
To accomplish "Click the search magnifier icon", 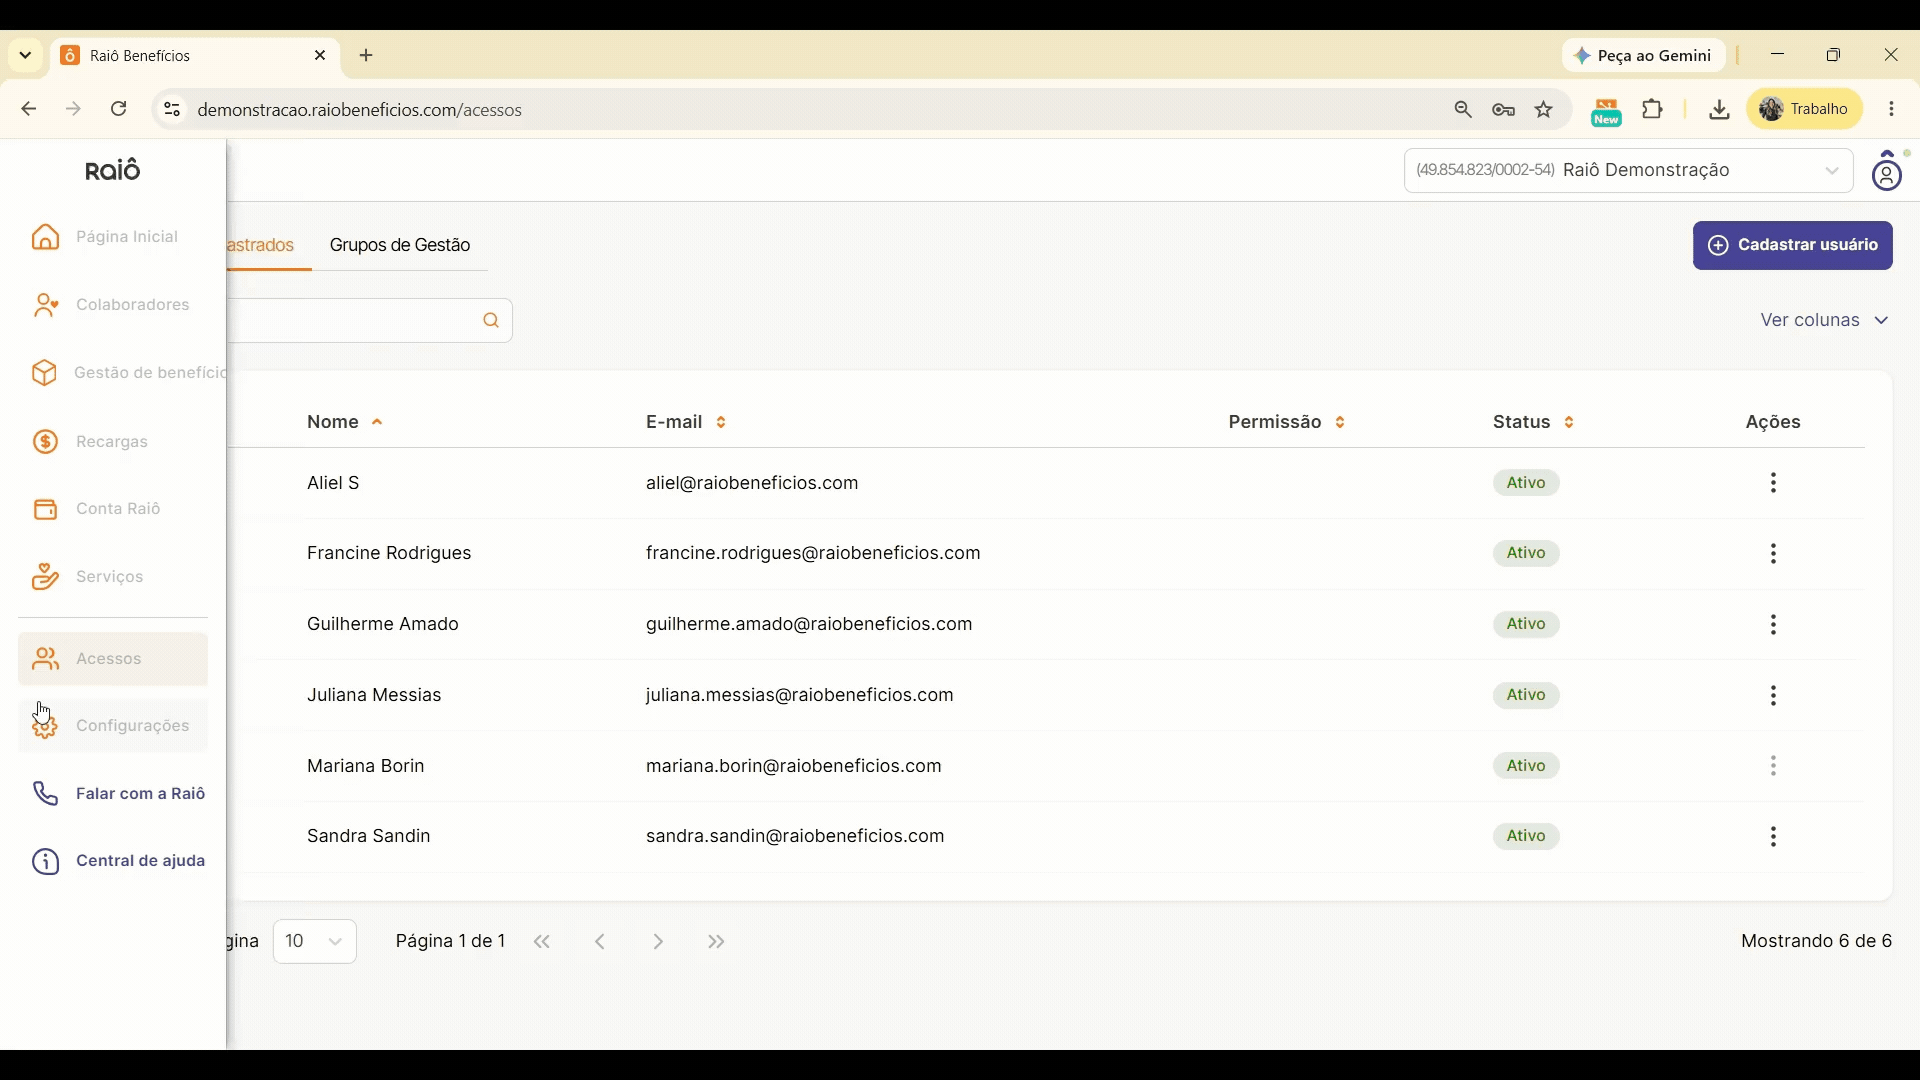I will (491, 322).
